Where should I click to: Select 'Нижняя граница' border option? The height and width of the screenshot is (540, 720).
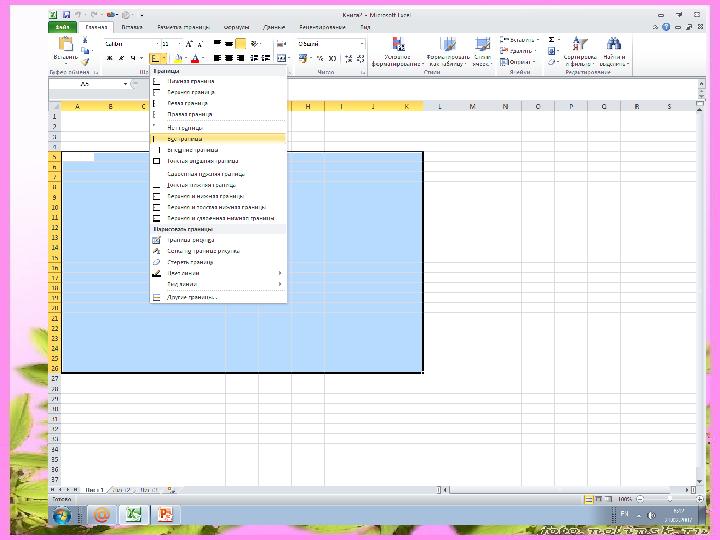coord(218,81)
